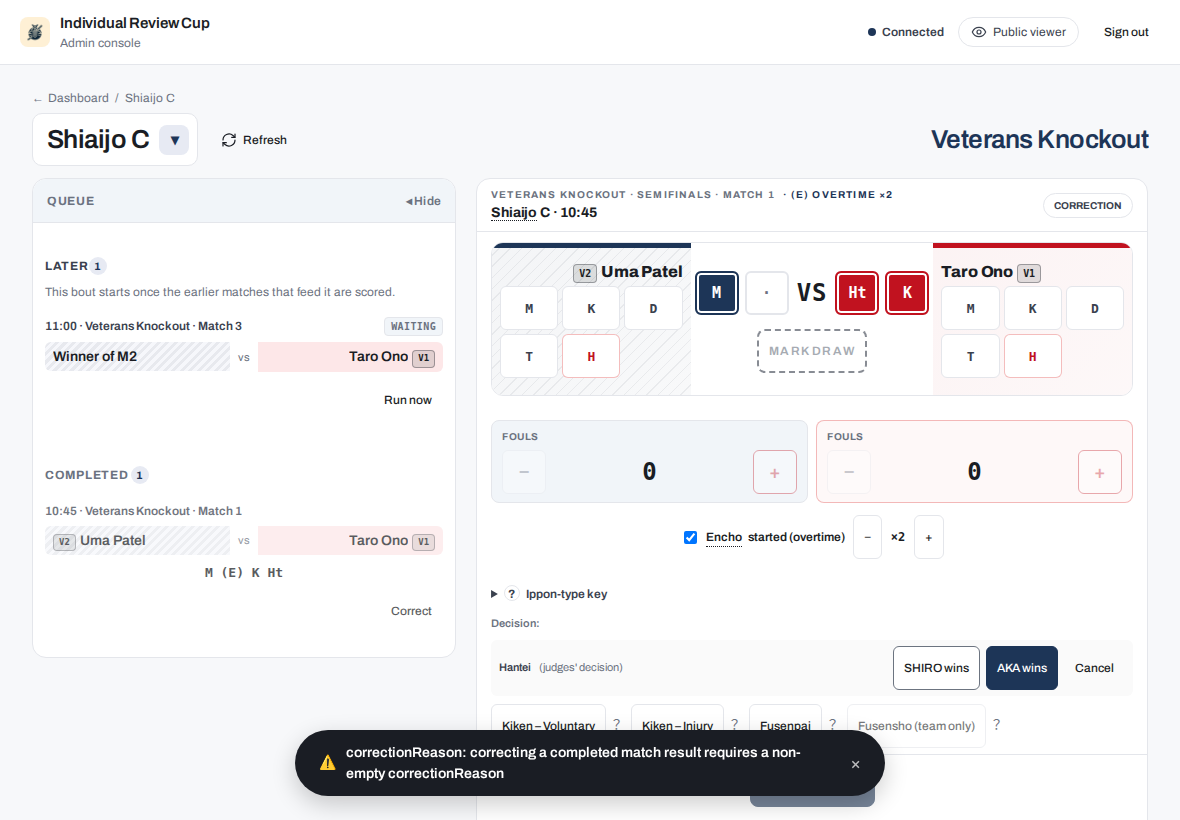
Task: Award H point to Taro Ono
Action: (1032, 357)
